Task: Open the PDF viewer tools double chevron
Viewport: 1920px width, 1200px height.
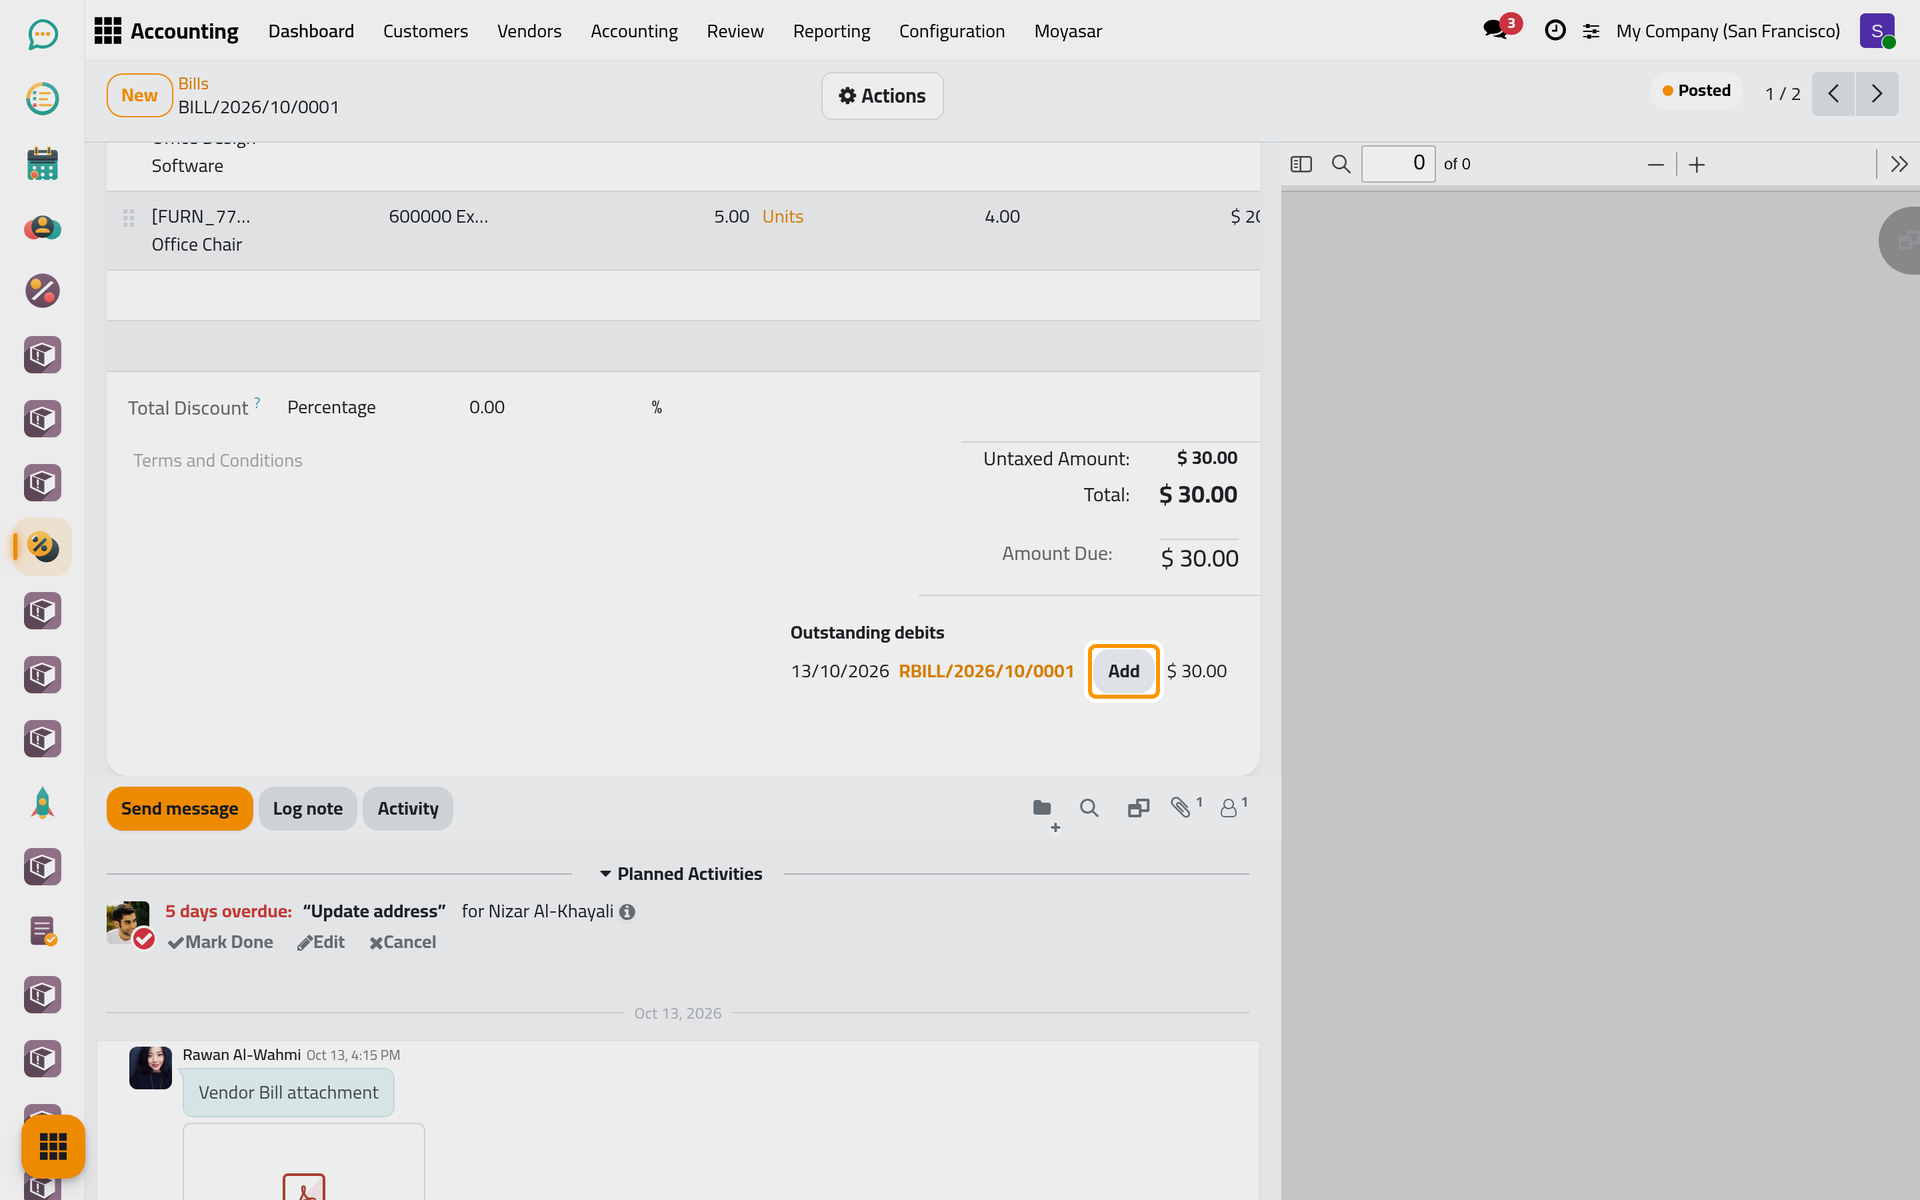Action: pos(1899,164)
